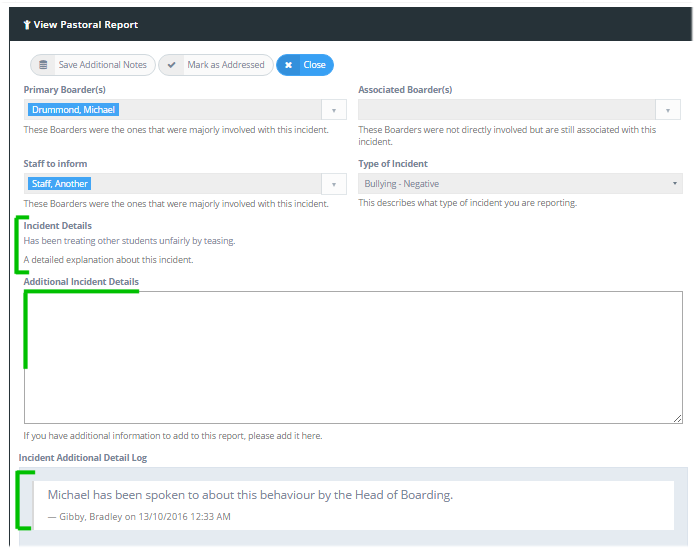Expand the Staff to inform dropdown arrow
The image size is (694, 548).
(334, 184)
